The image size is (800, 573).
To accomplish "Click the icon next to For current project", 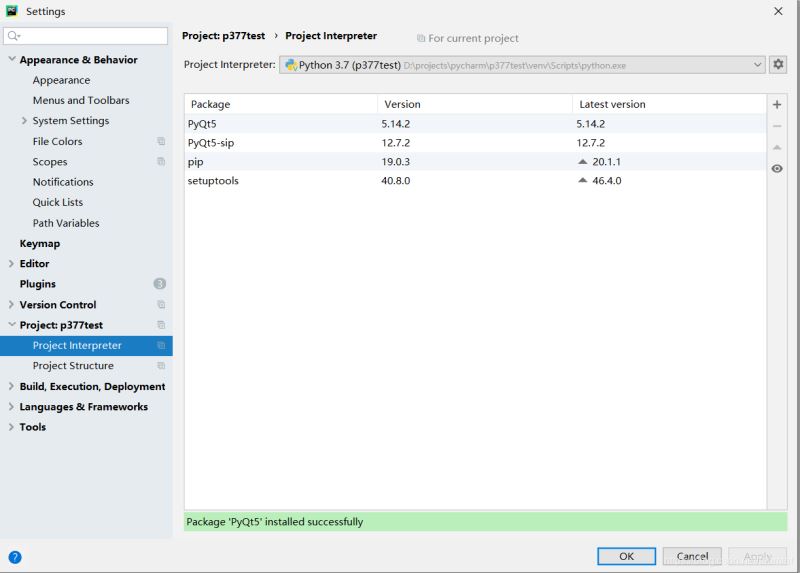I will [421, 38].
